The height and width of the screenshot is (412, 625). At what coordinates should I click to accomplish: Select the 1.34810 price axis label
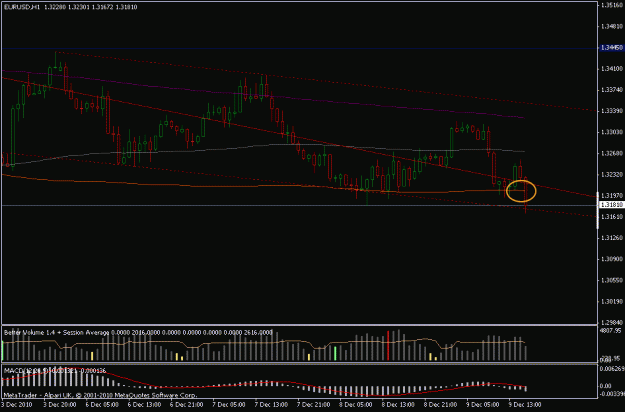[x=612, y=27]
